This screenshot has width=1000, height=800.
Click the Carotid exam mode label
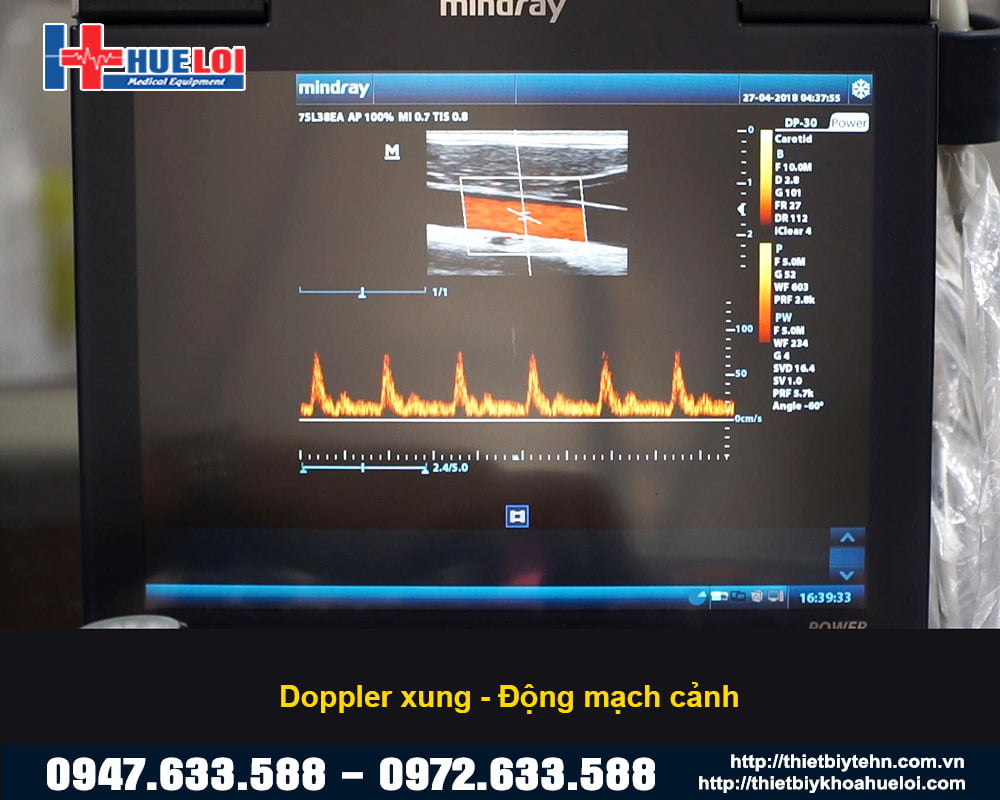tap(793, 140)
